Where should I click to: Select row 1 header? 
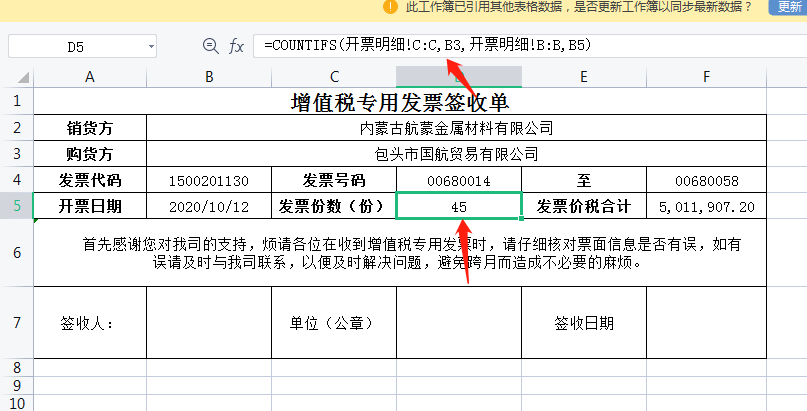click(x=16, y=101)
